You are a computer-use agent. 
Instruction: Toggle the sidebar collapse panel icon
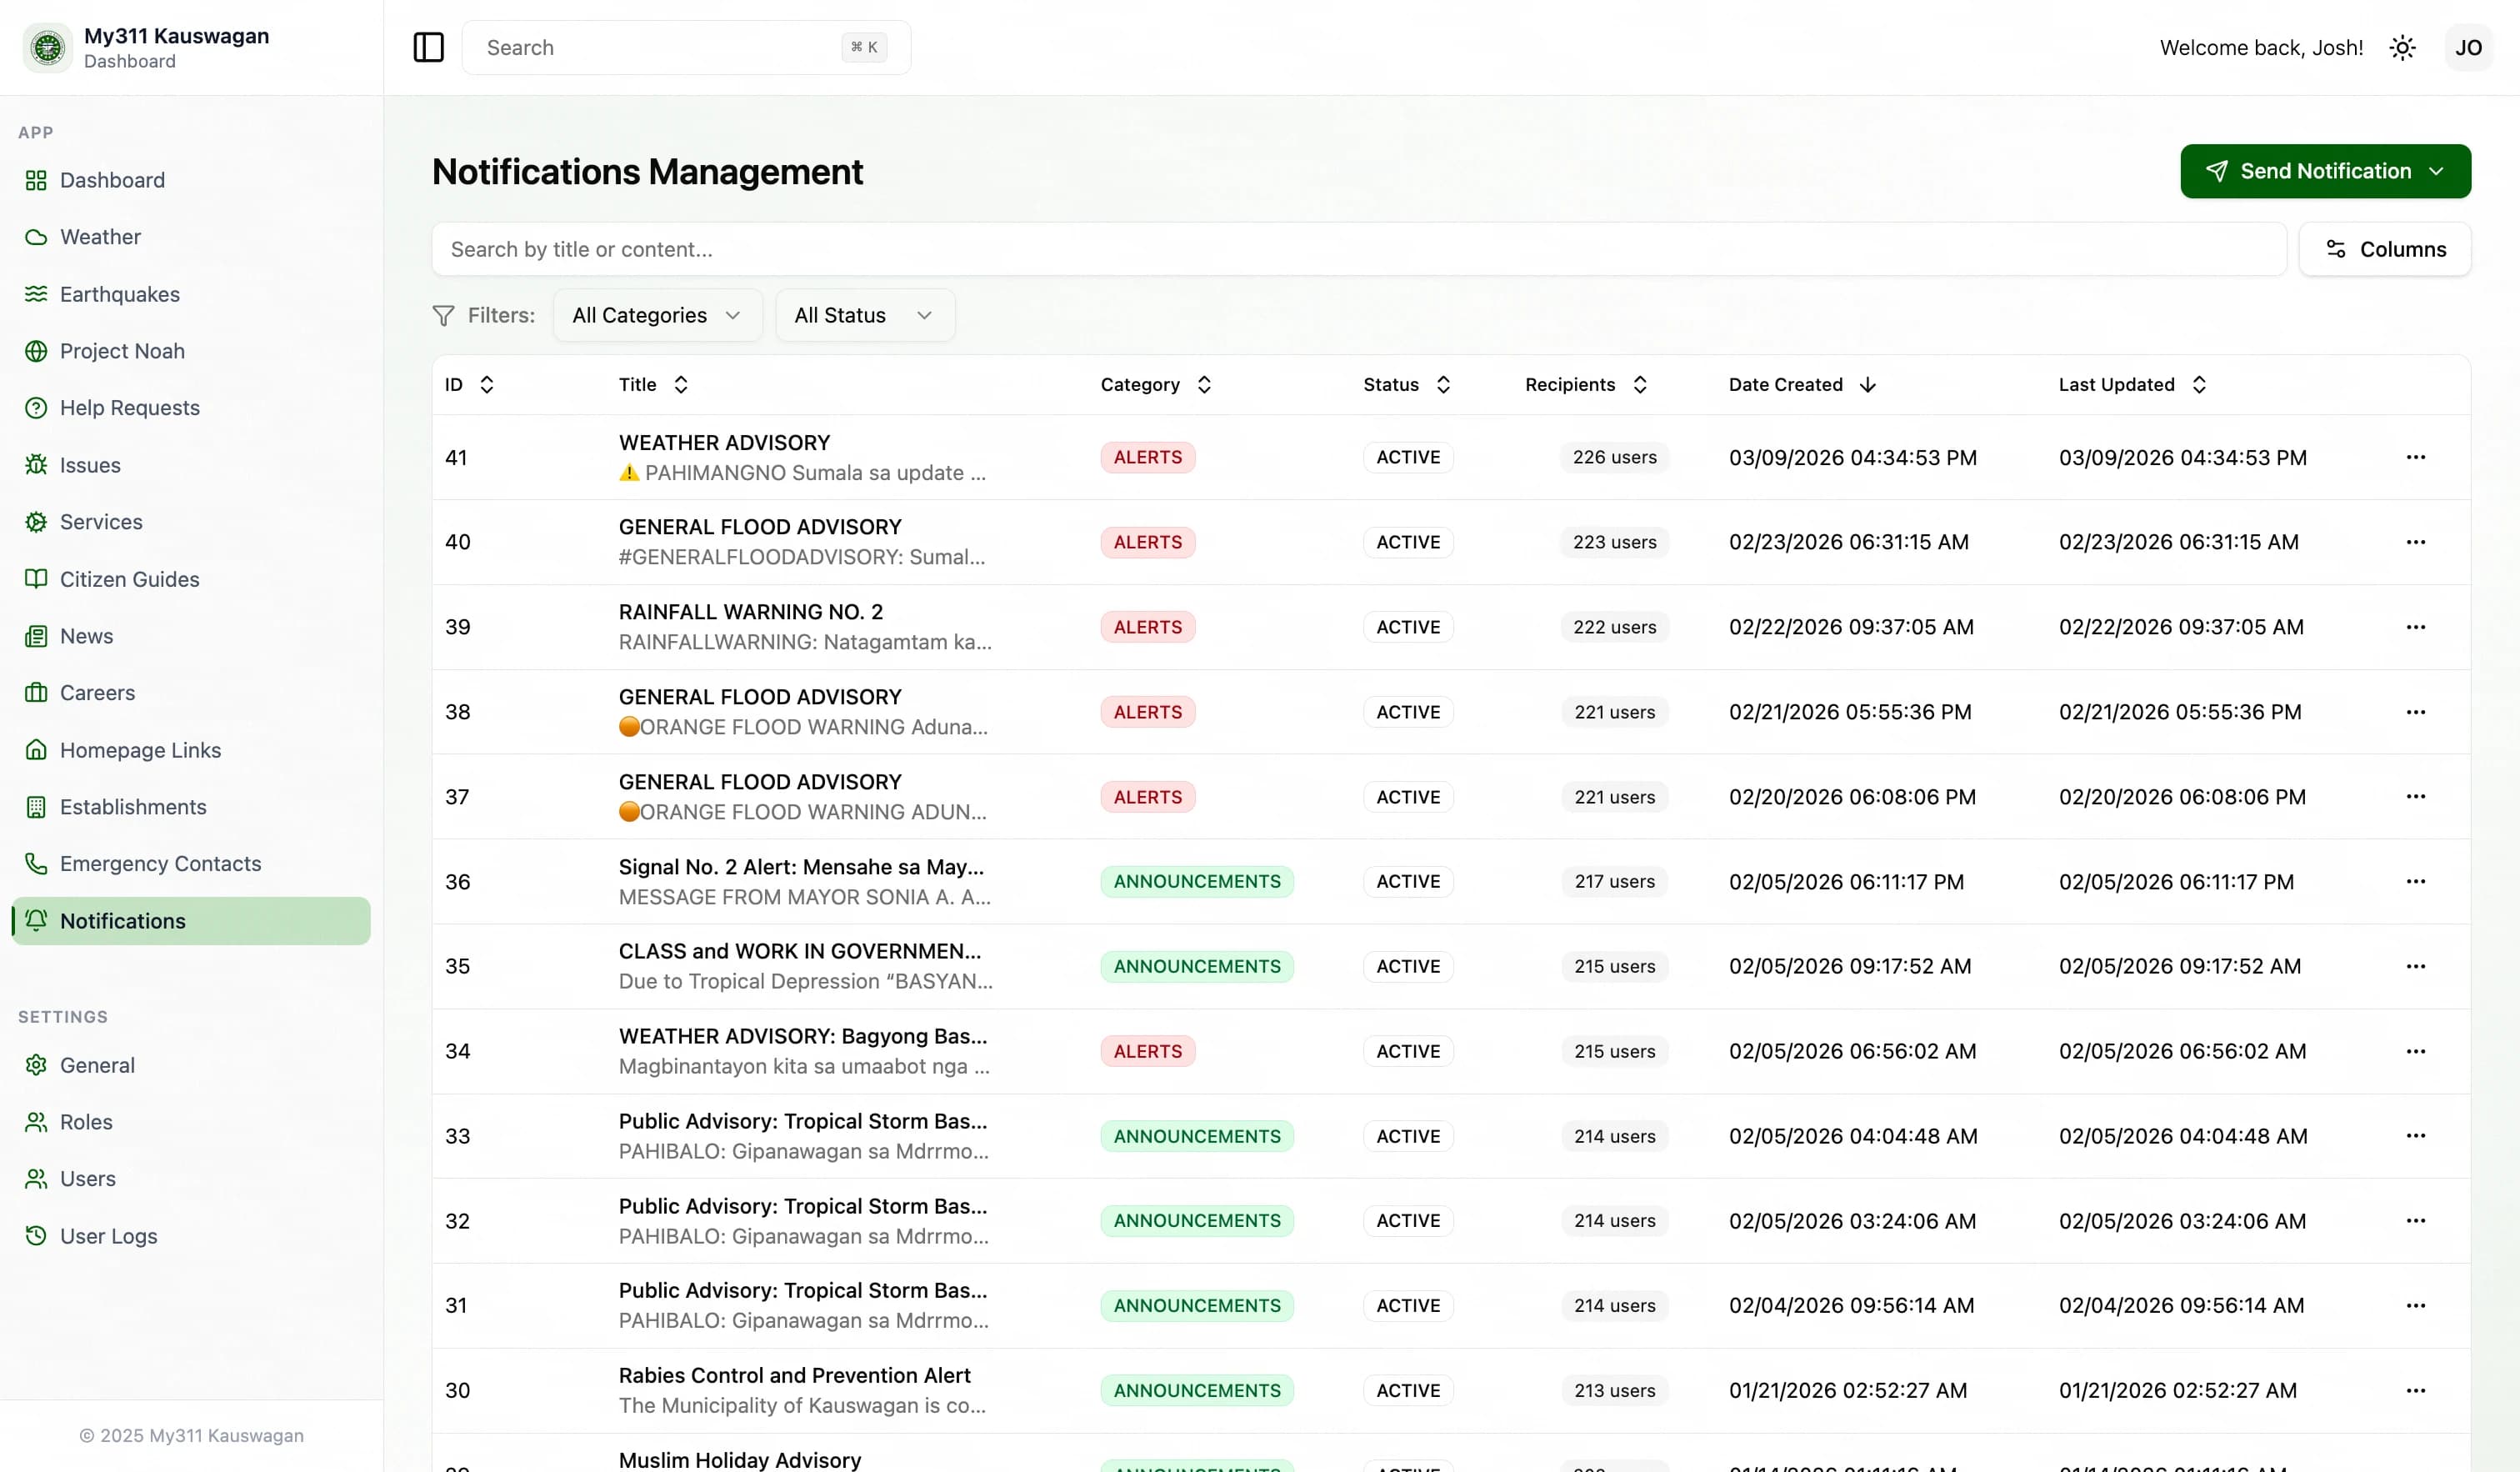[x=428, y=47]
